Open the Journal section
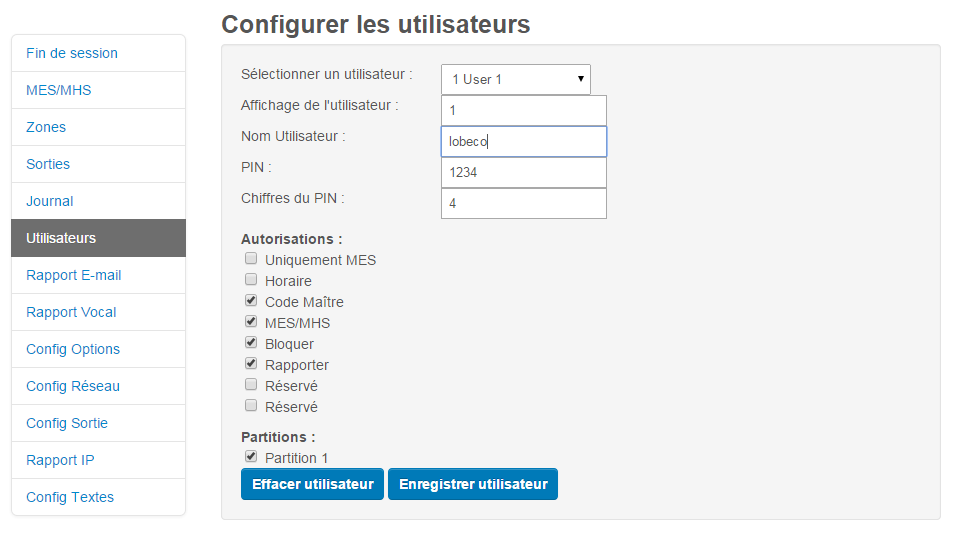This screenshot has height=536, width=955. click(x=99, y=201)
